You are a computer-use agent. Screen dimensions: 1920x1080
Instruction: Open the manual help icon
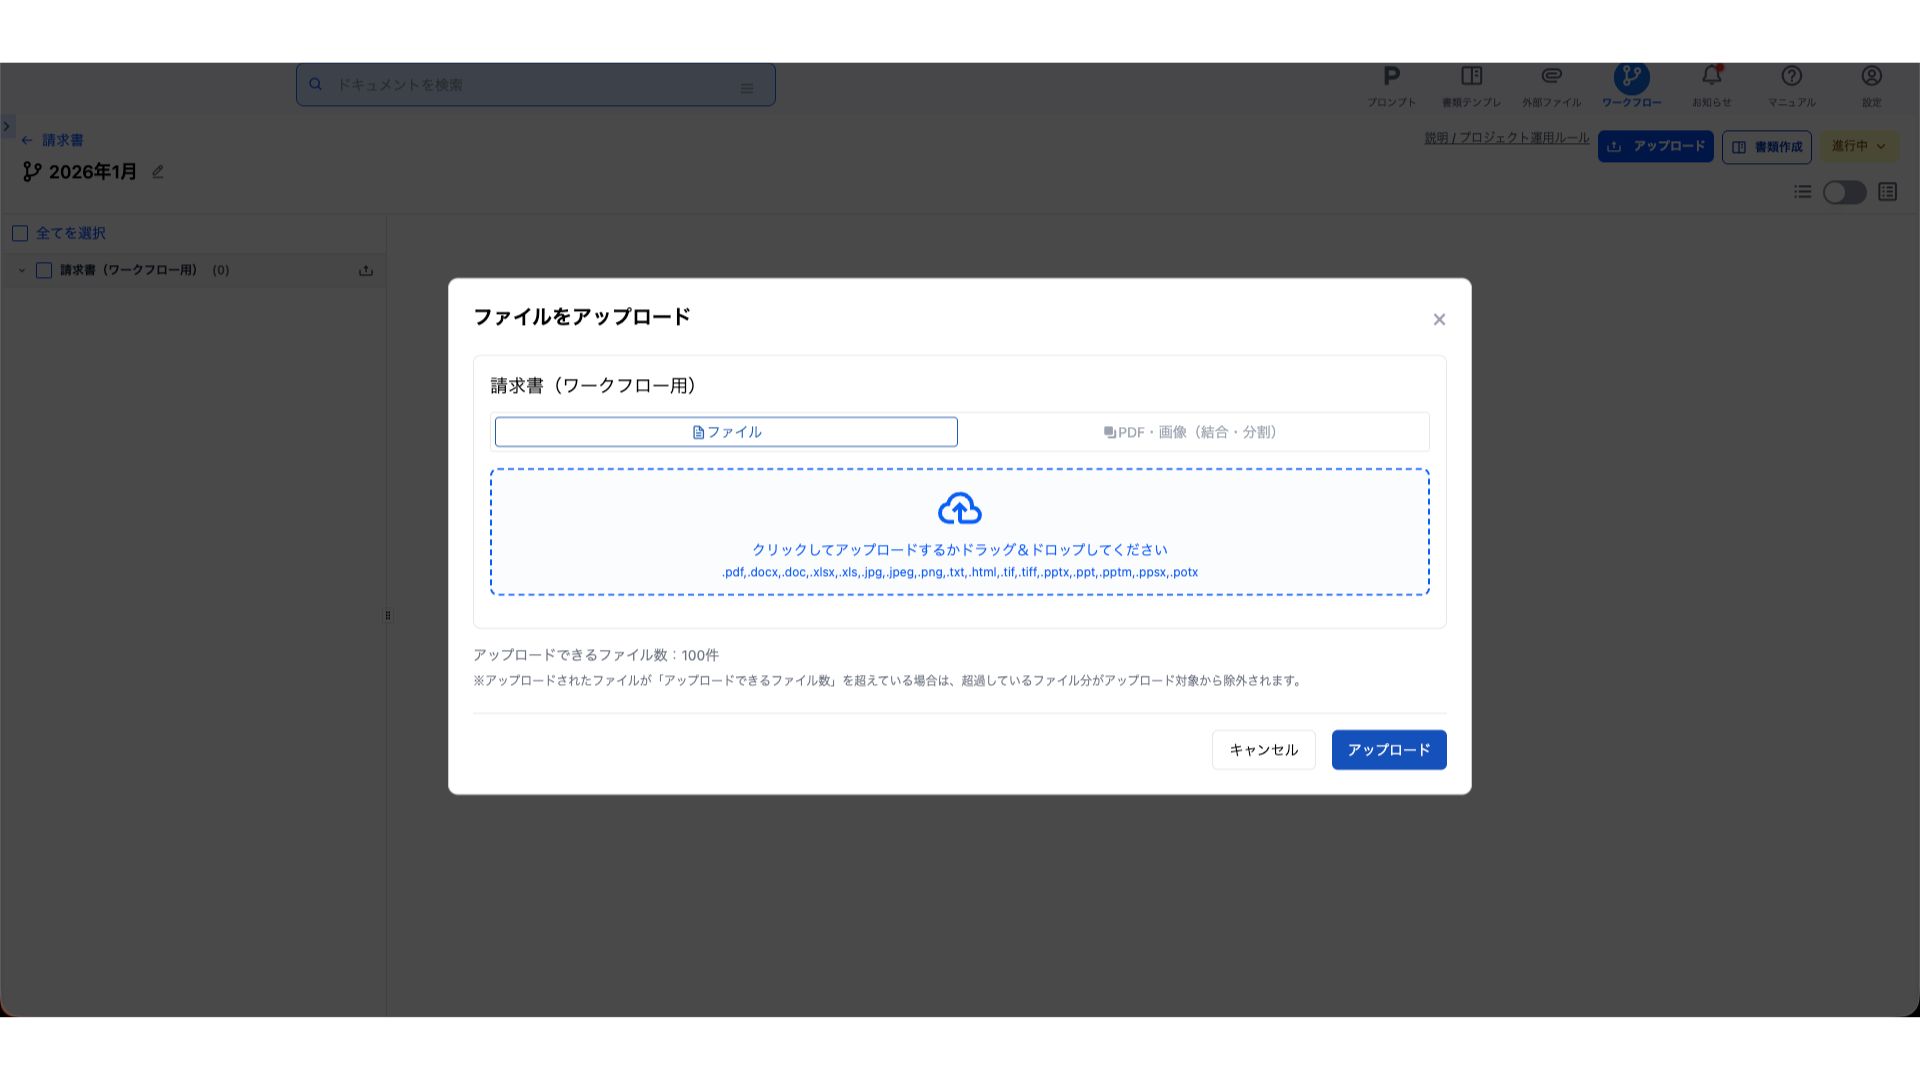tap(1791, 77)
